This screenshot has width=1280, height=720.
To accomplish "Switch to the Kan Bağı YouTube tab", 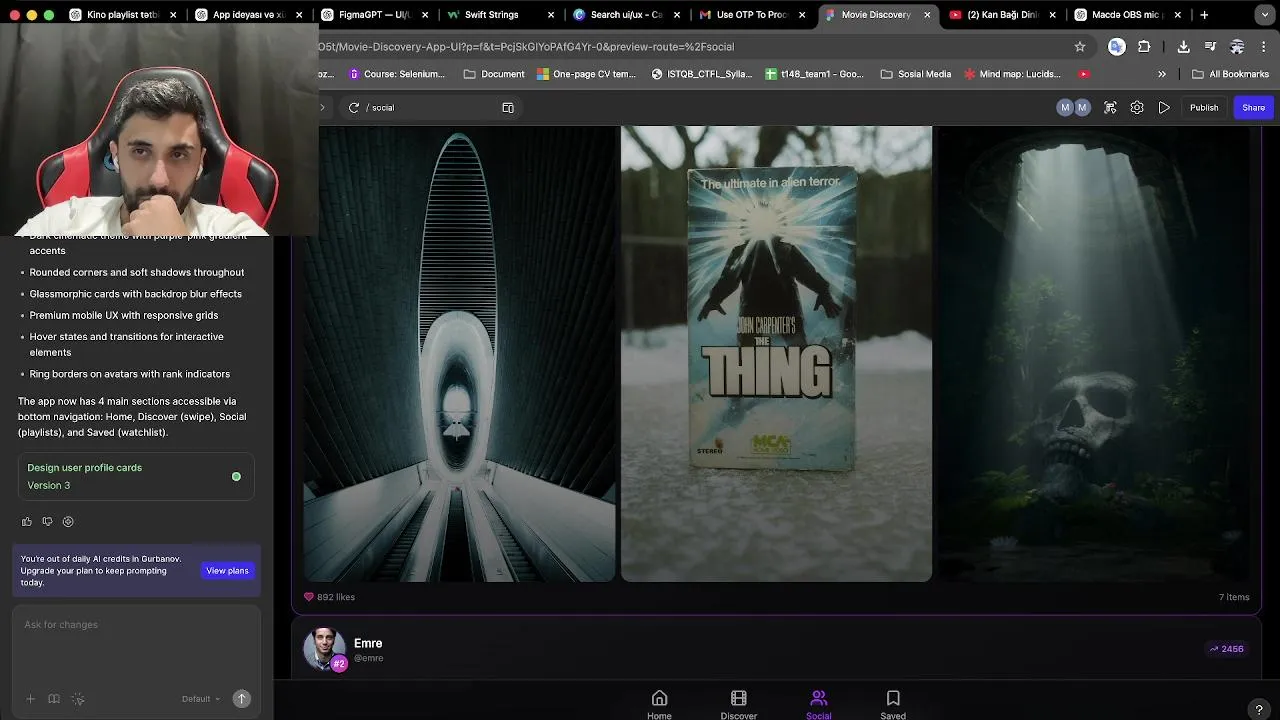I will point(1003,15).
